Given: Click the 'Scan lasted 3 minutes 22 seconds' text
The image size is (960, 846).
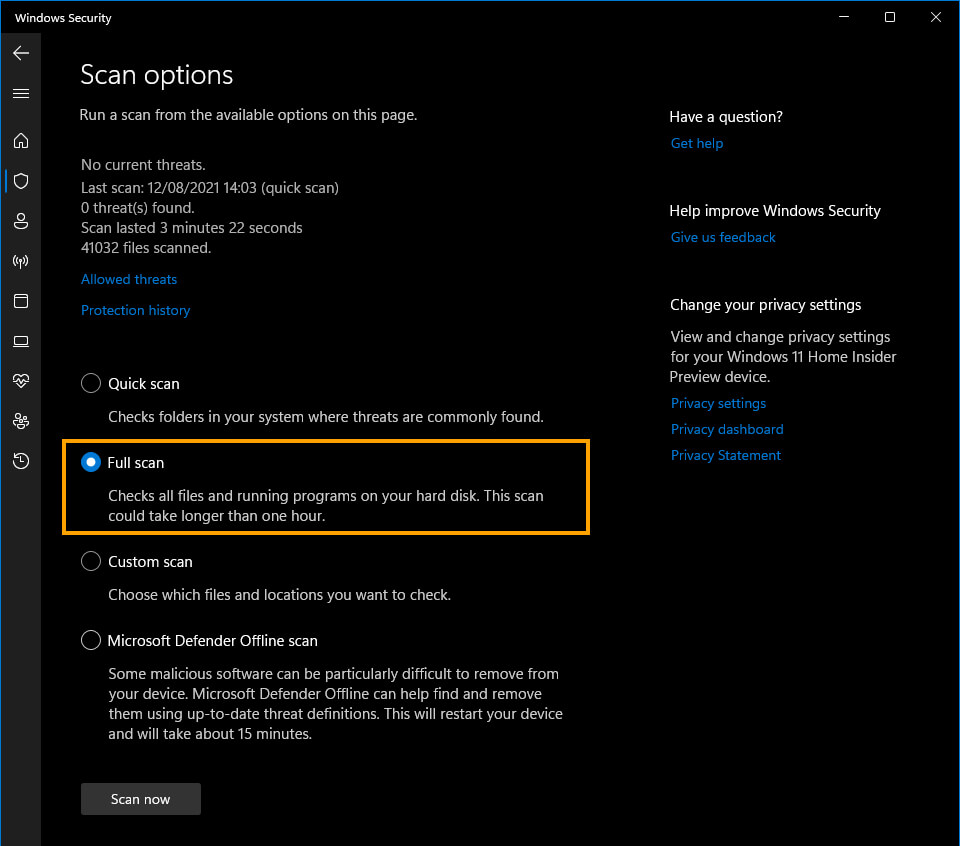Looking at the screenshot, I should [192, 228].
